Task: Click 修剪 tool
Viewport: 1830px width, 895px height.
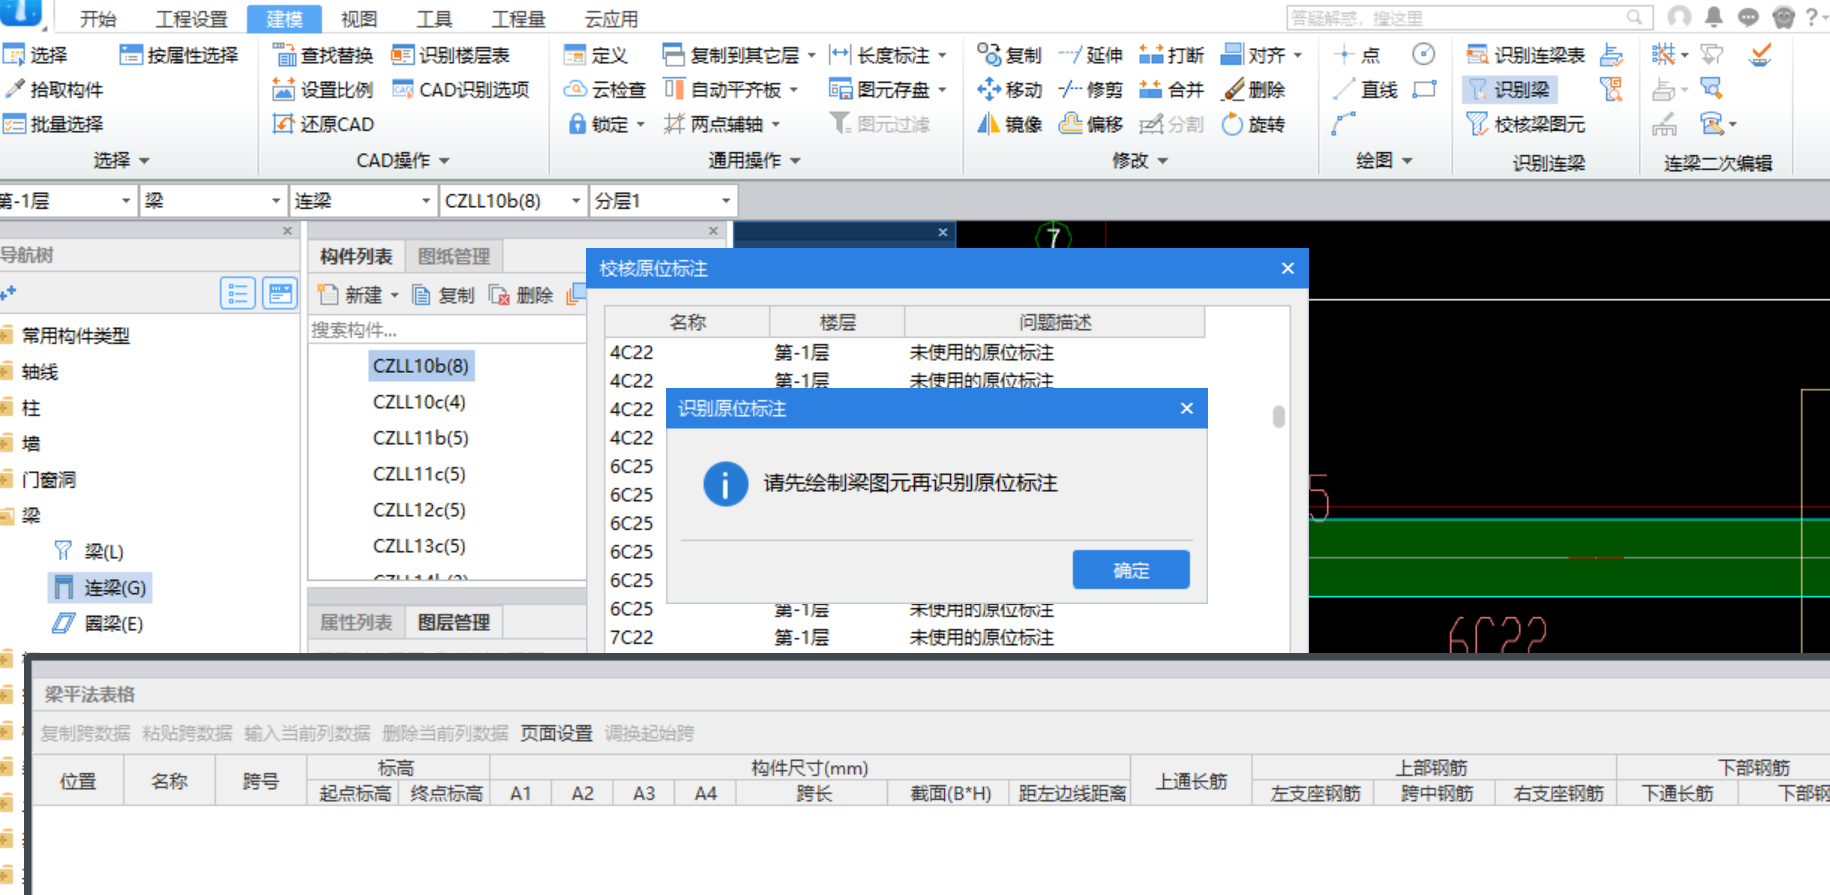Action: [x=1091, y=89]
